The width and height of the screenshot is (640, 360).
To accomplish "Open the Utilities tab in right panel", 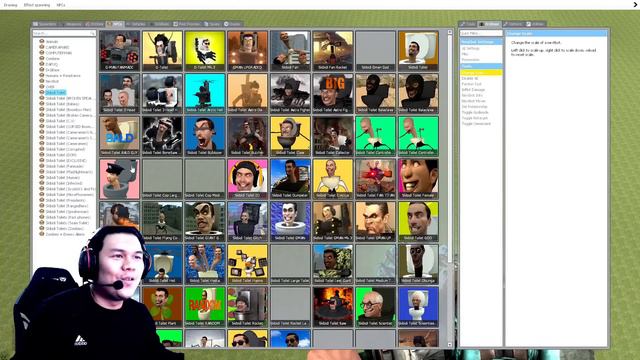I will (535, 24).
